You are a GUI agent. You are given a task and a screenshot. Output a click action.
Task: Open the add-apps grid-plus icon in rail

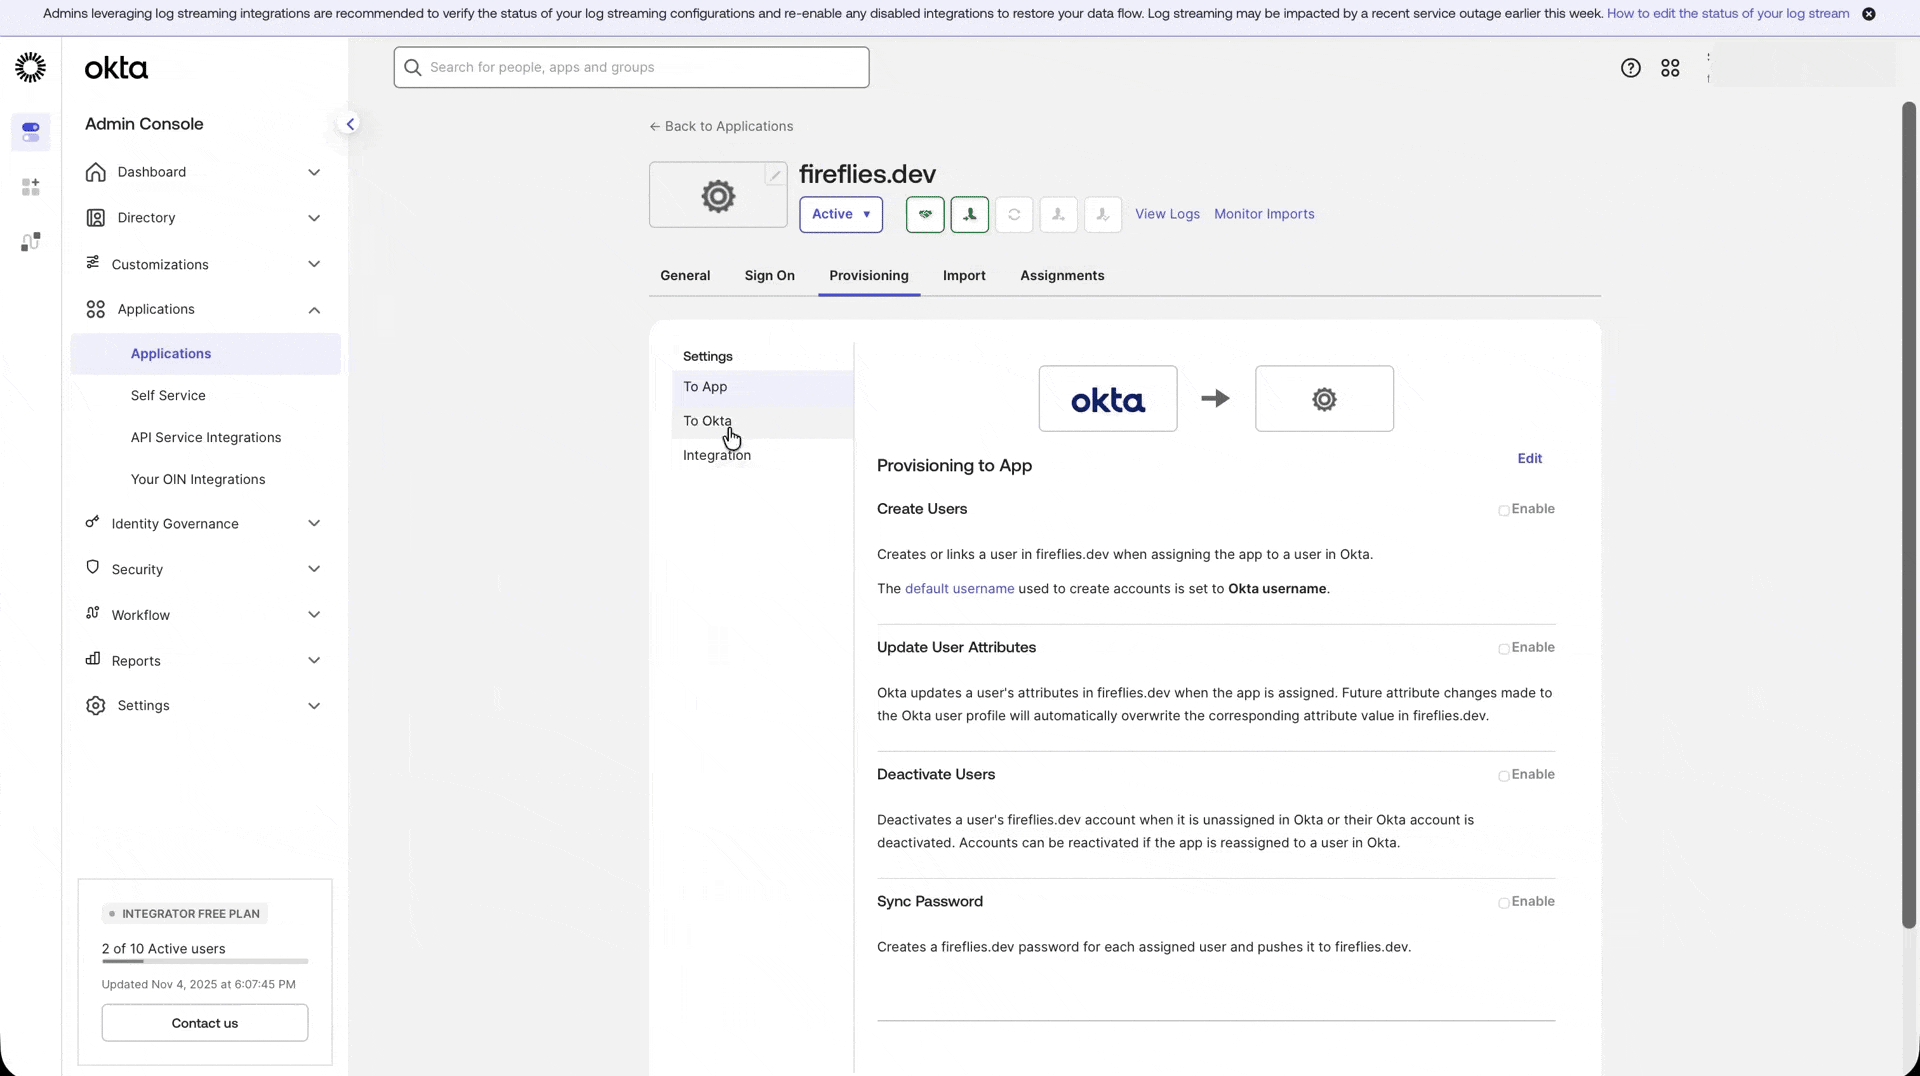[30, 187]
